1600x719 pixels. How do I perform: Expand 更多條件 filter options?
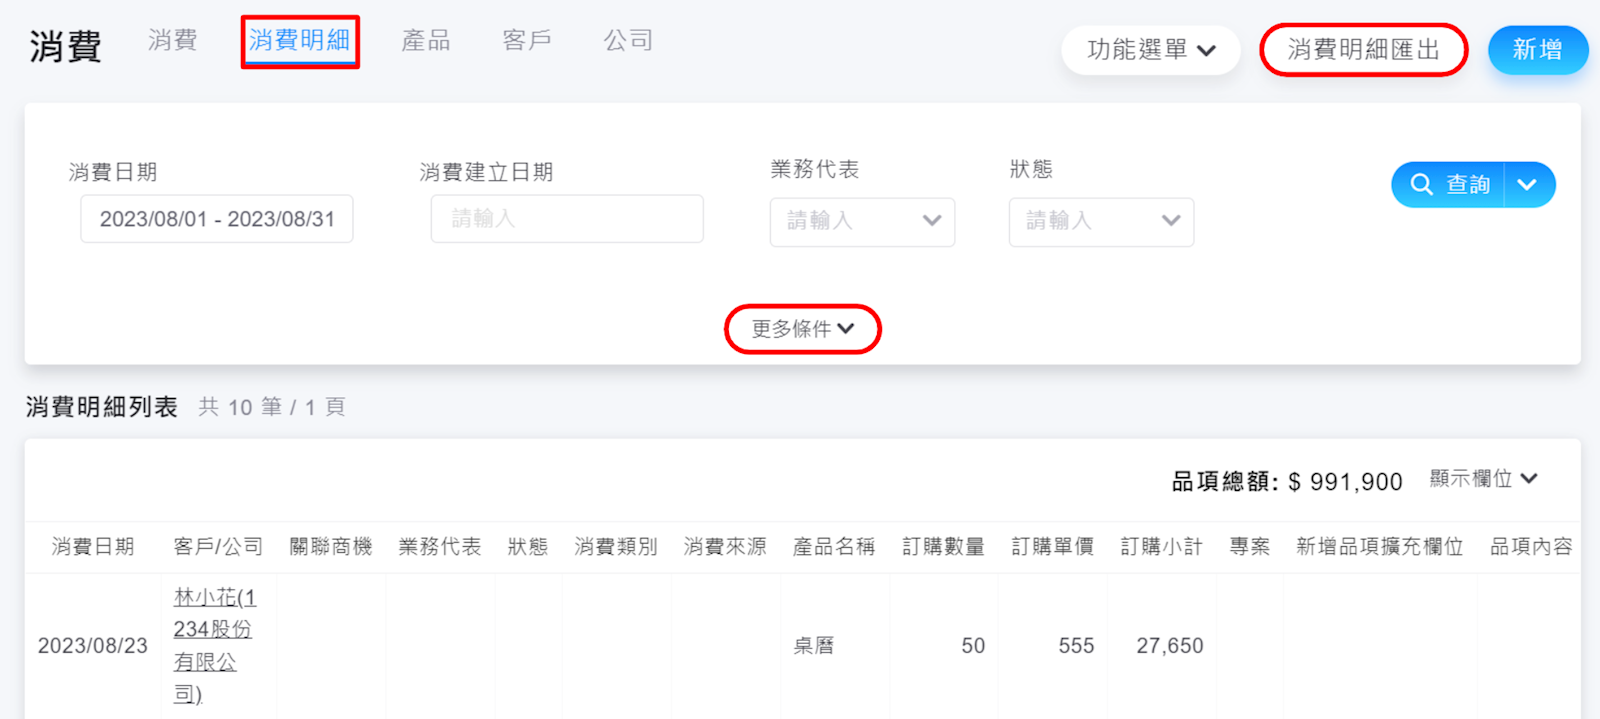pyautogui.click(x=802, y=329)
